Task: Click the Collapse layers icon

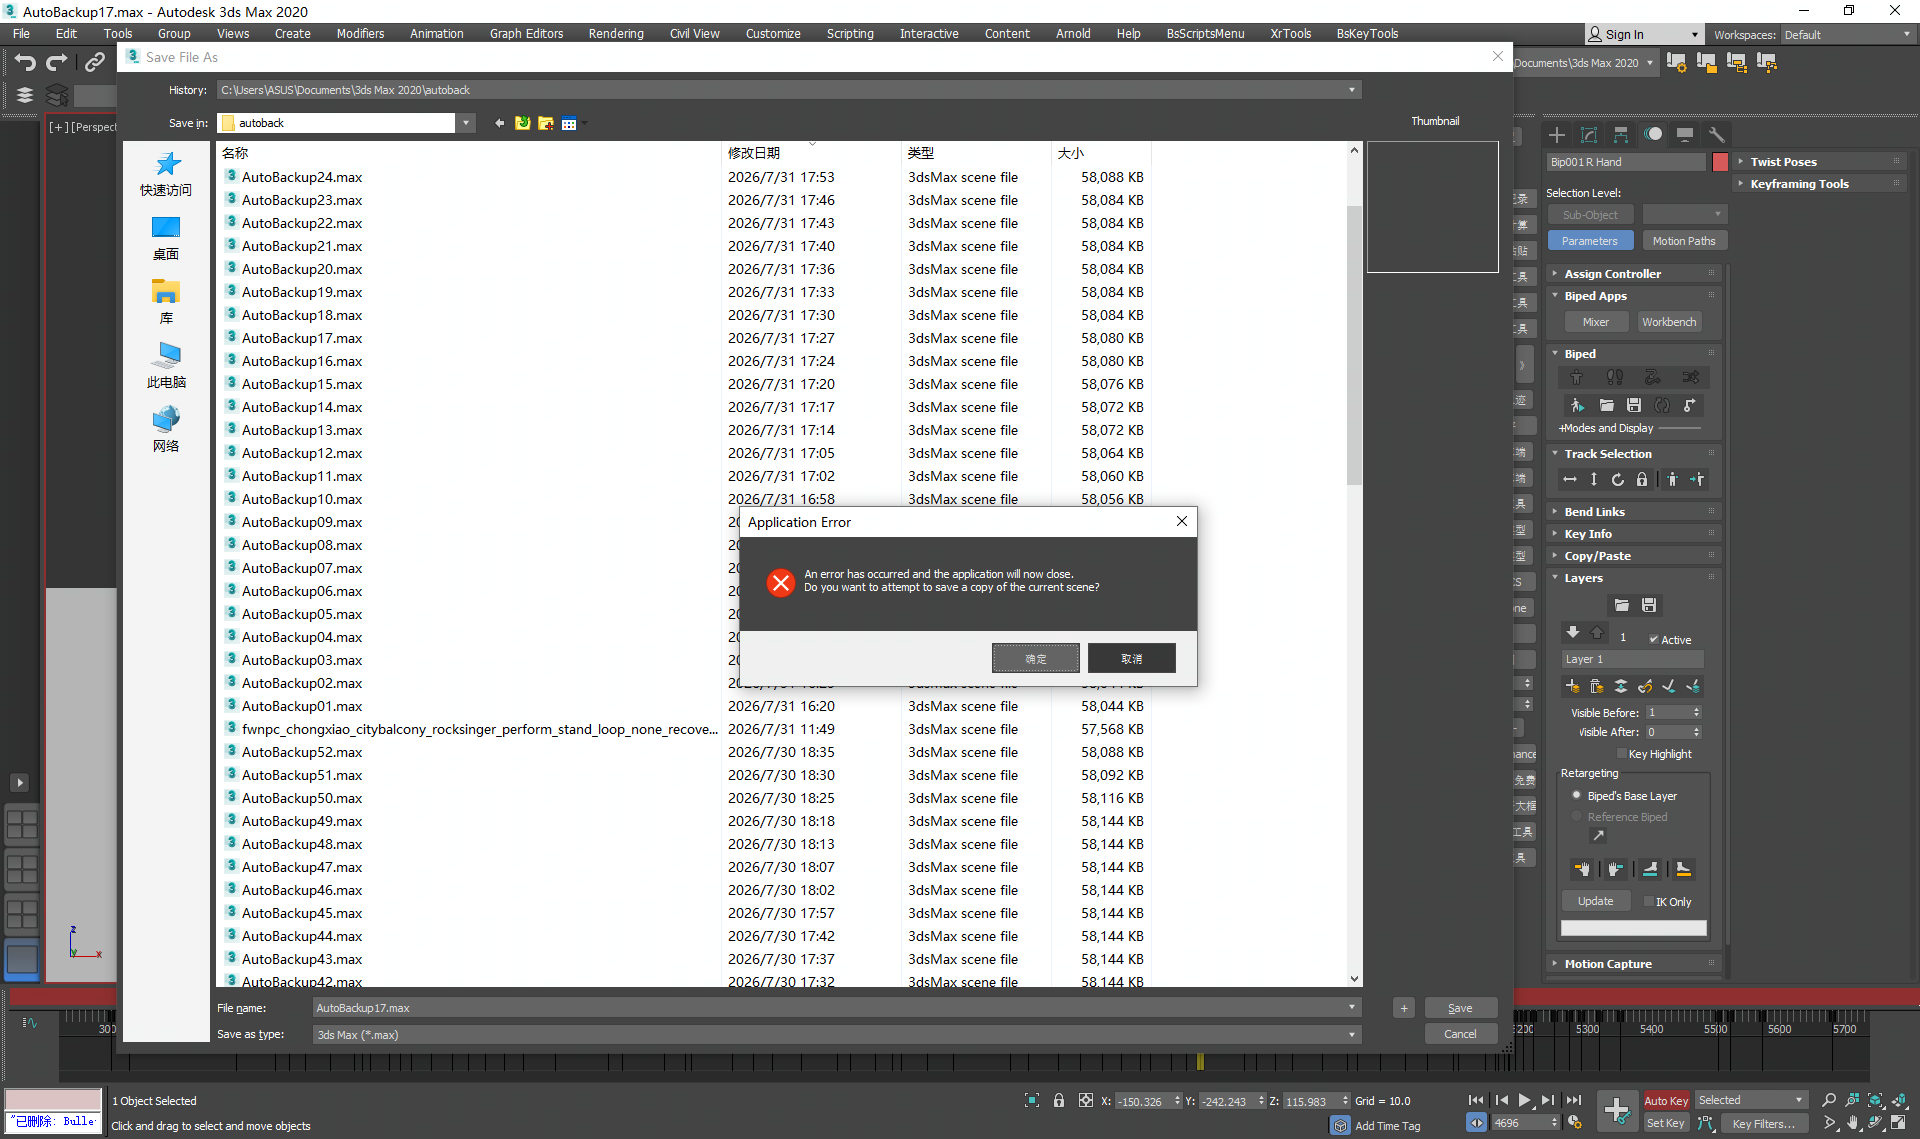Action: [1621, 686]
